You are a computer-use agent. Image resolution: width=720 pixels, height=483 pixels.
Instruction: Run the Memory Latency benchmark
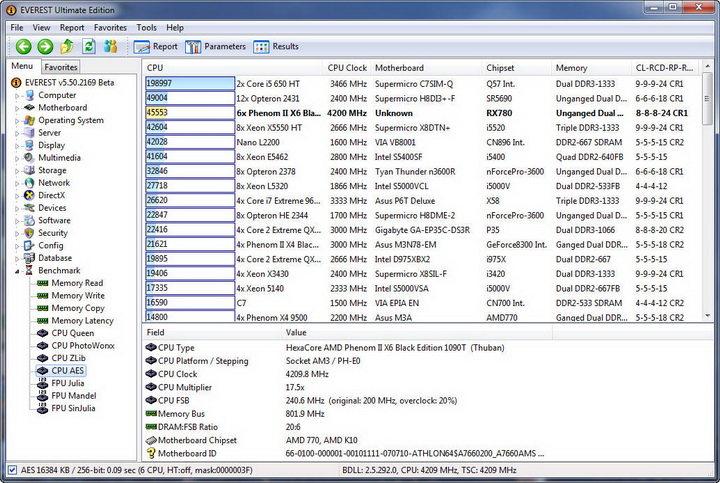82,320
